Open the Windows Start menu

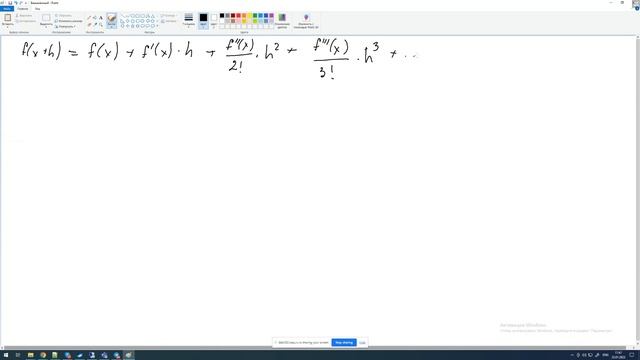point(6,355)
